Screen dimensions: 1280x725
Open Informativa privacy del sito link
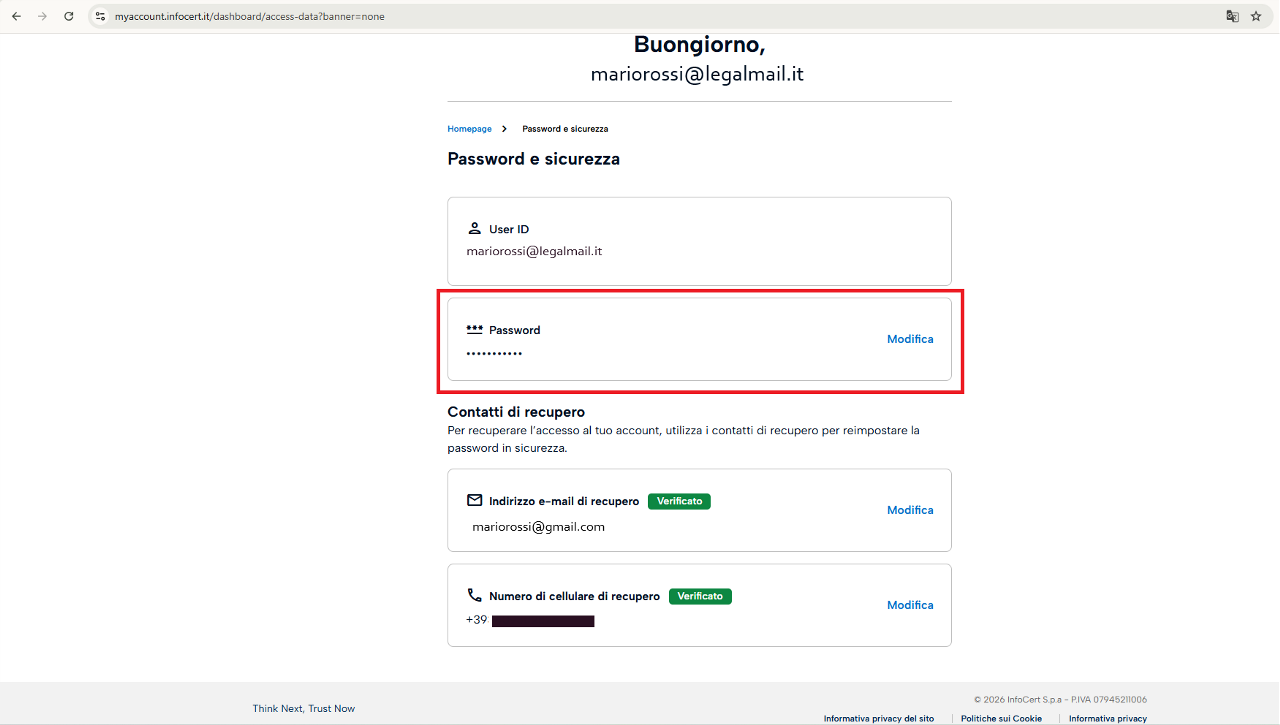[879, 718]
